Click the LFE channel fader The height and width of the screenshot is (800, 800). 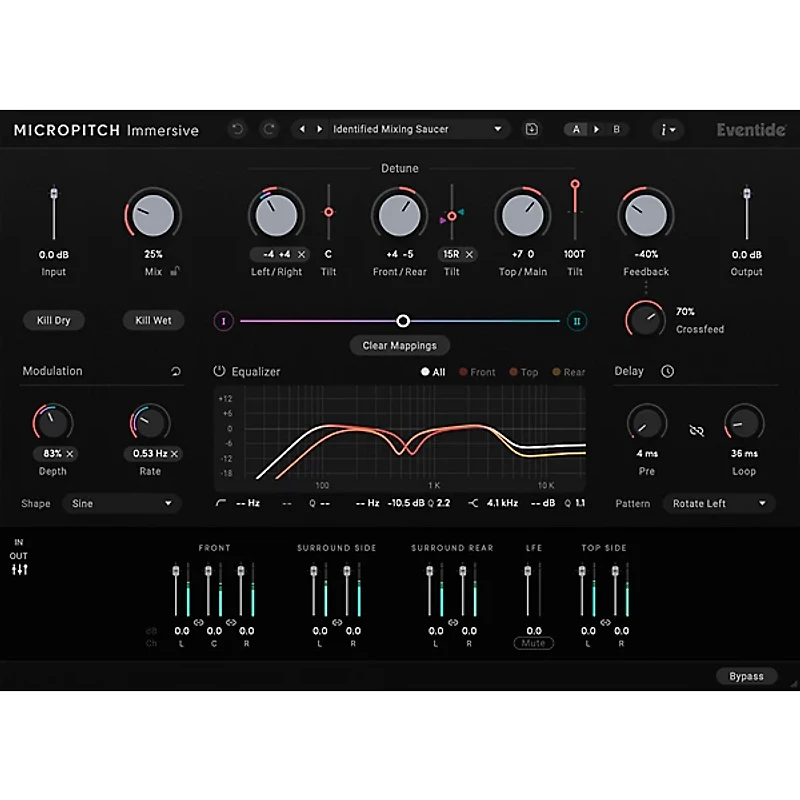coord(528,570)
